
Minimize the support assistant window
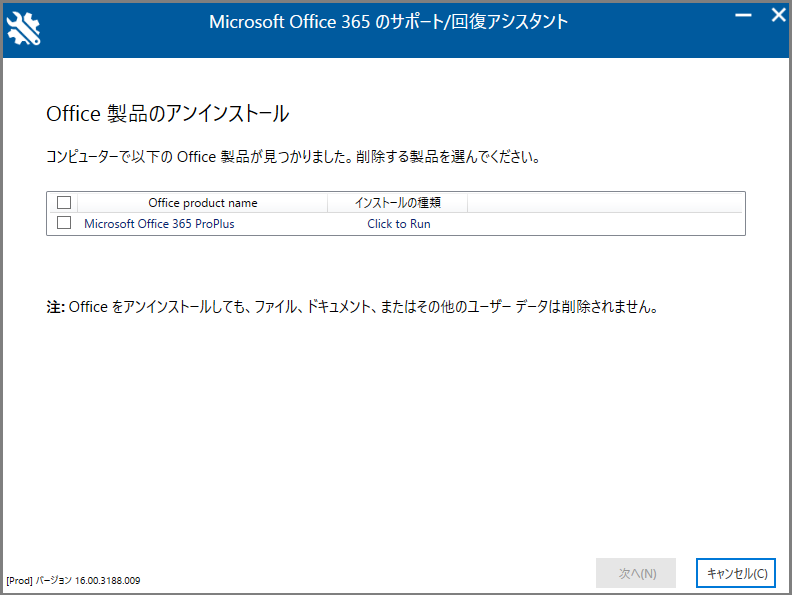743,15
